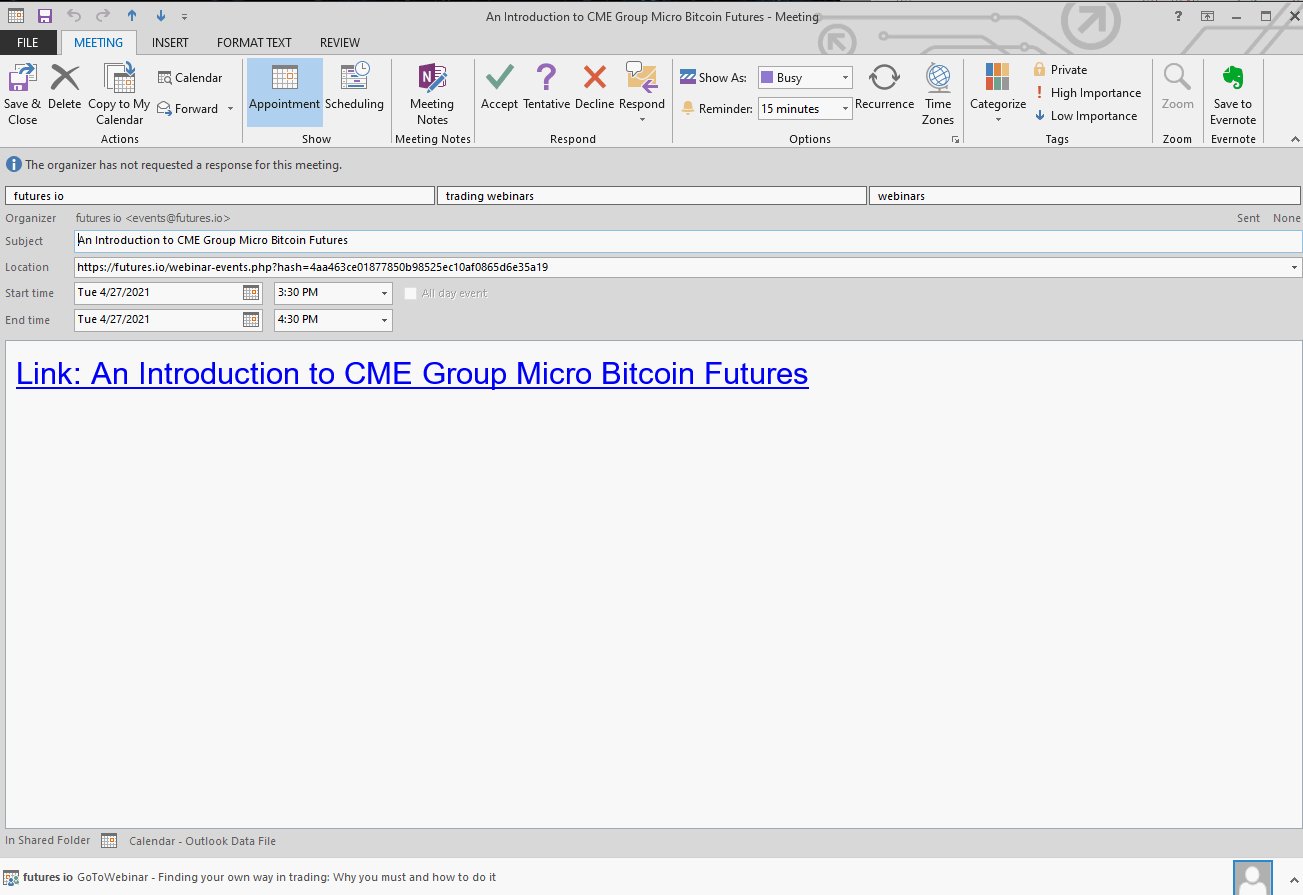Click Save & Close
The height and width of the screenshot is (895, 1303).
[22, 94]
